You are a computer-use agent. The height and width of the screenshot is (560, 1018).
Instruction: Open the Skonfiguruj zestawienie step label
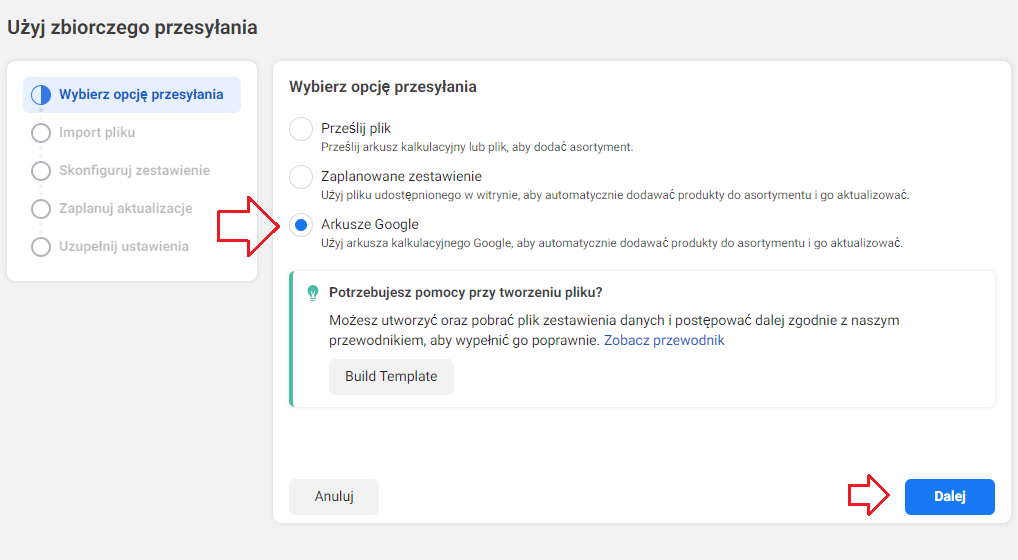[134, 171]
